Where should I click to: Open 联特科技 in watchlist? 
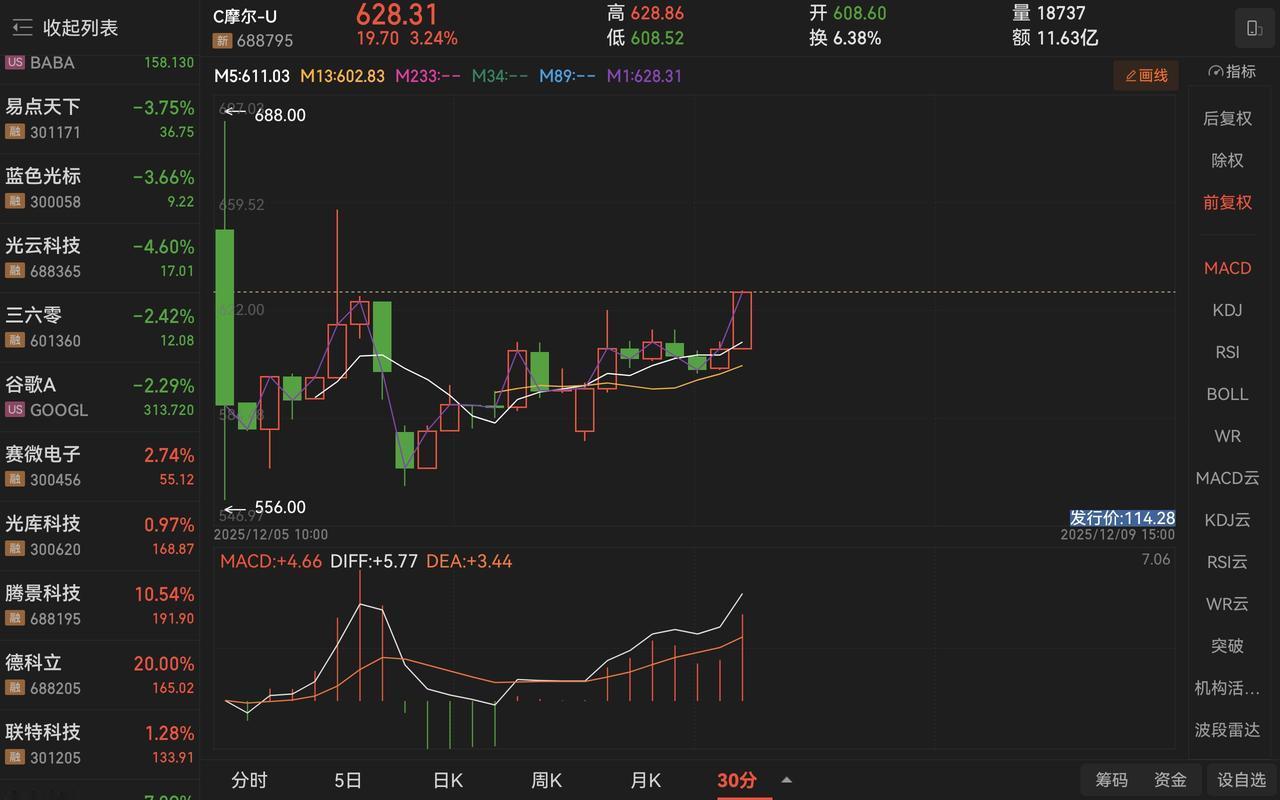tap(100, 744)
